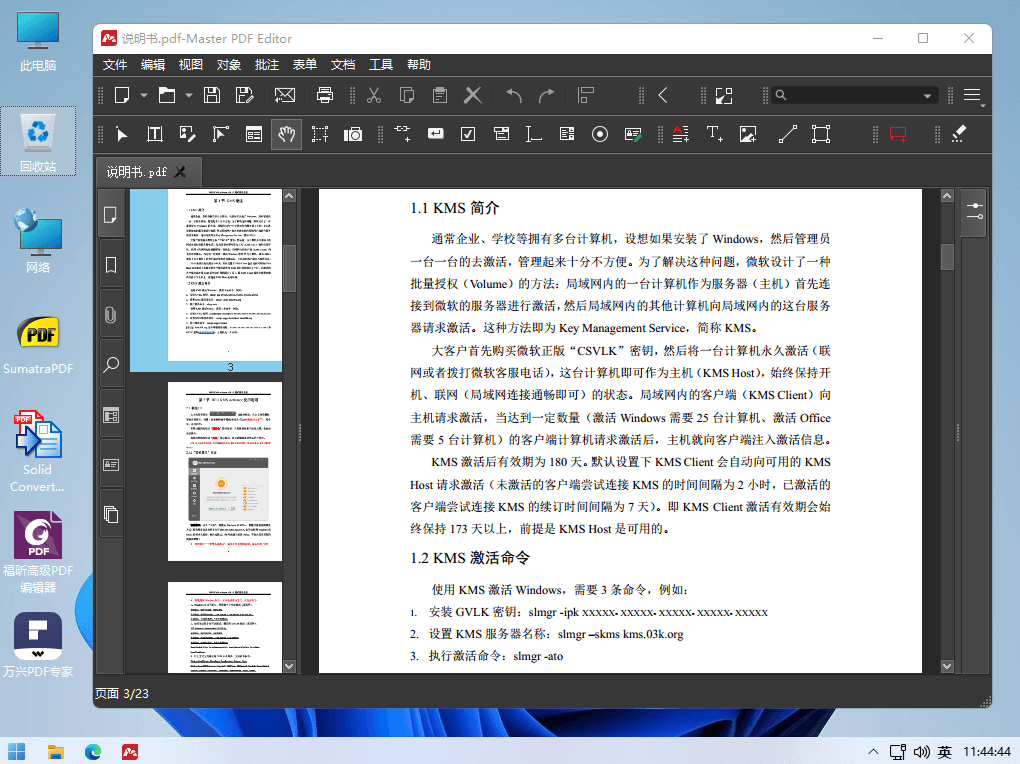Insert a text field form control
Screen dimensions: 1020x764
[533, 134]
